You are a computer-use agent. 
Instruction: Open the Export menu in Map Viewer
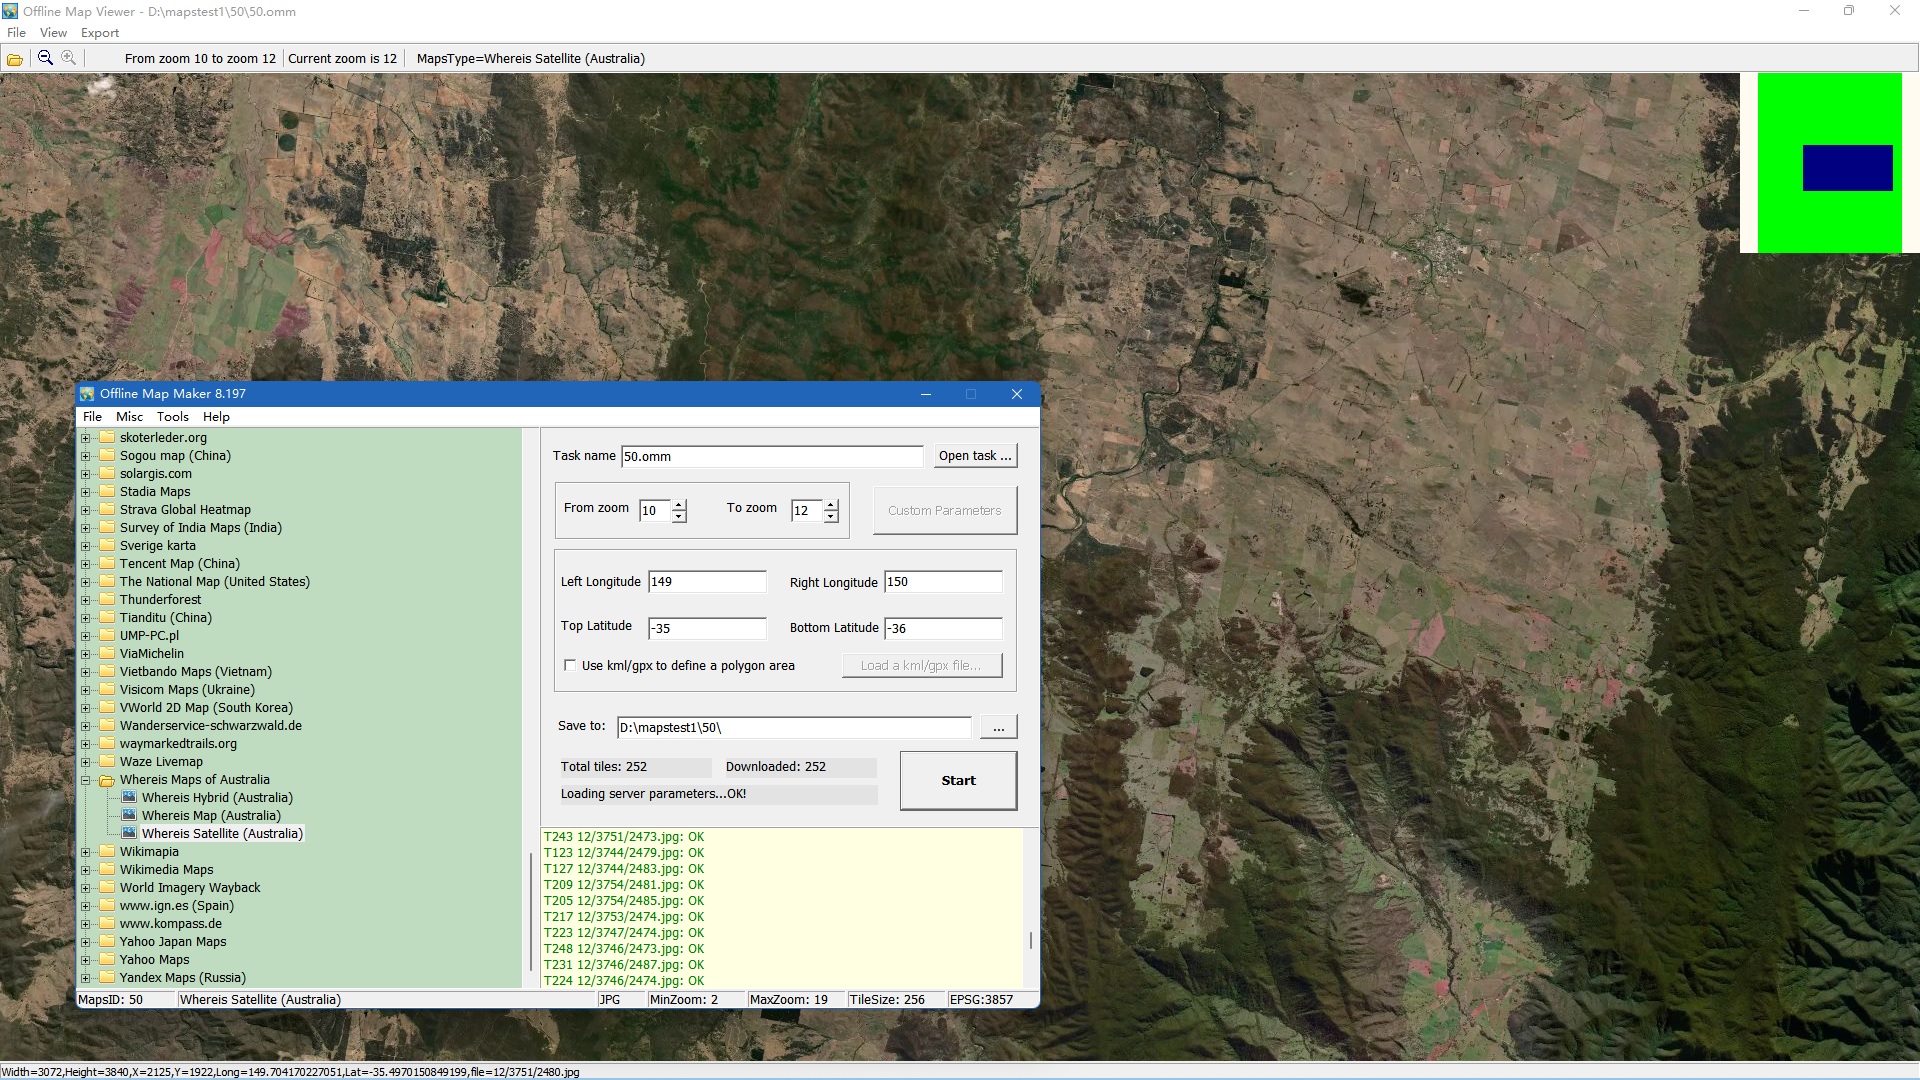point(100,33)
